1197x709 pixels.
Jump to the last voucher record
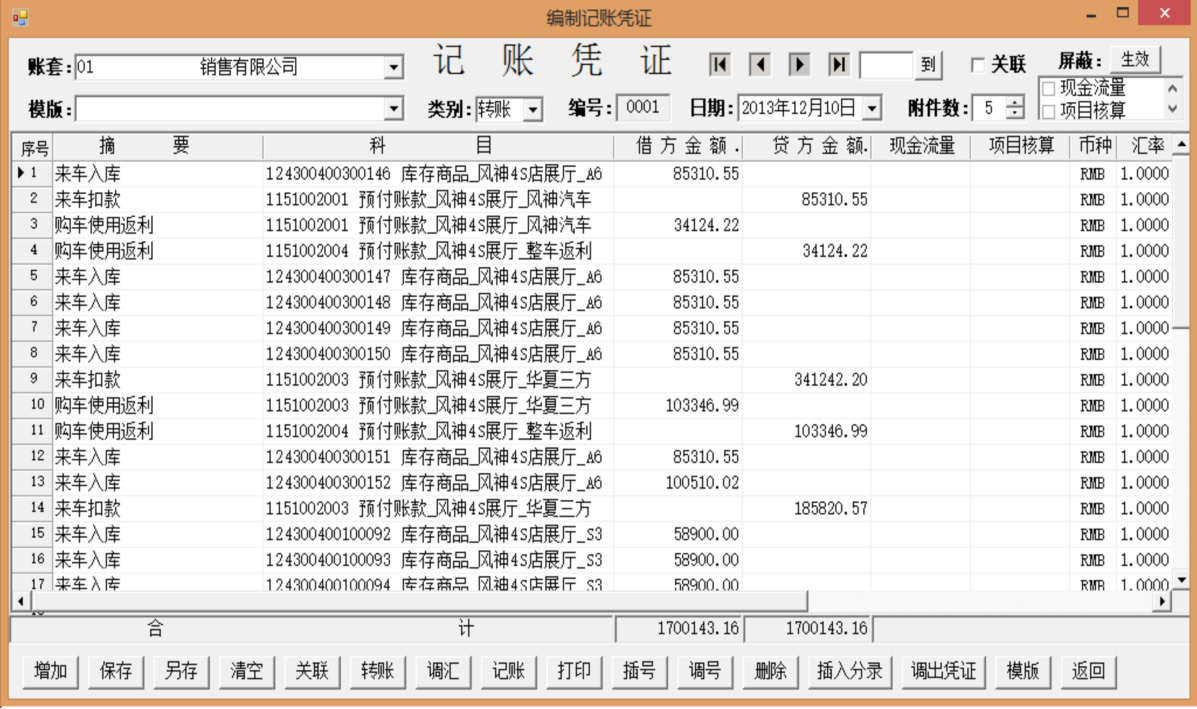pyautogui.click(x=839, y=65)
